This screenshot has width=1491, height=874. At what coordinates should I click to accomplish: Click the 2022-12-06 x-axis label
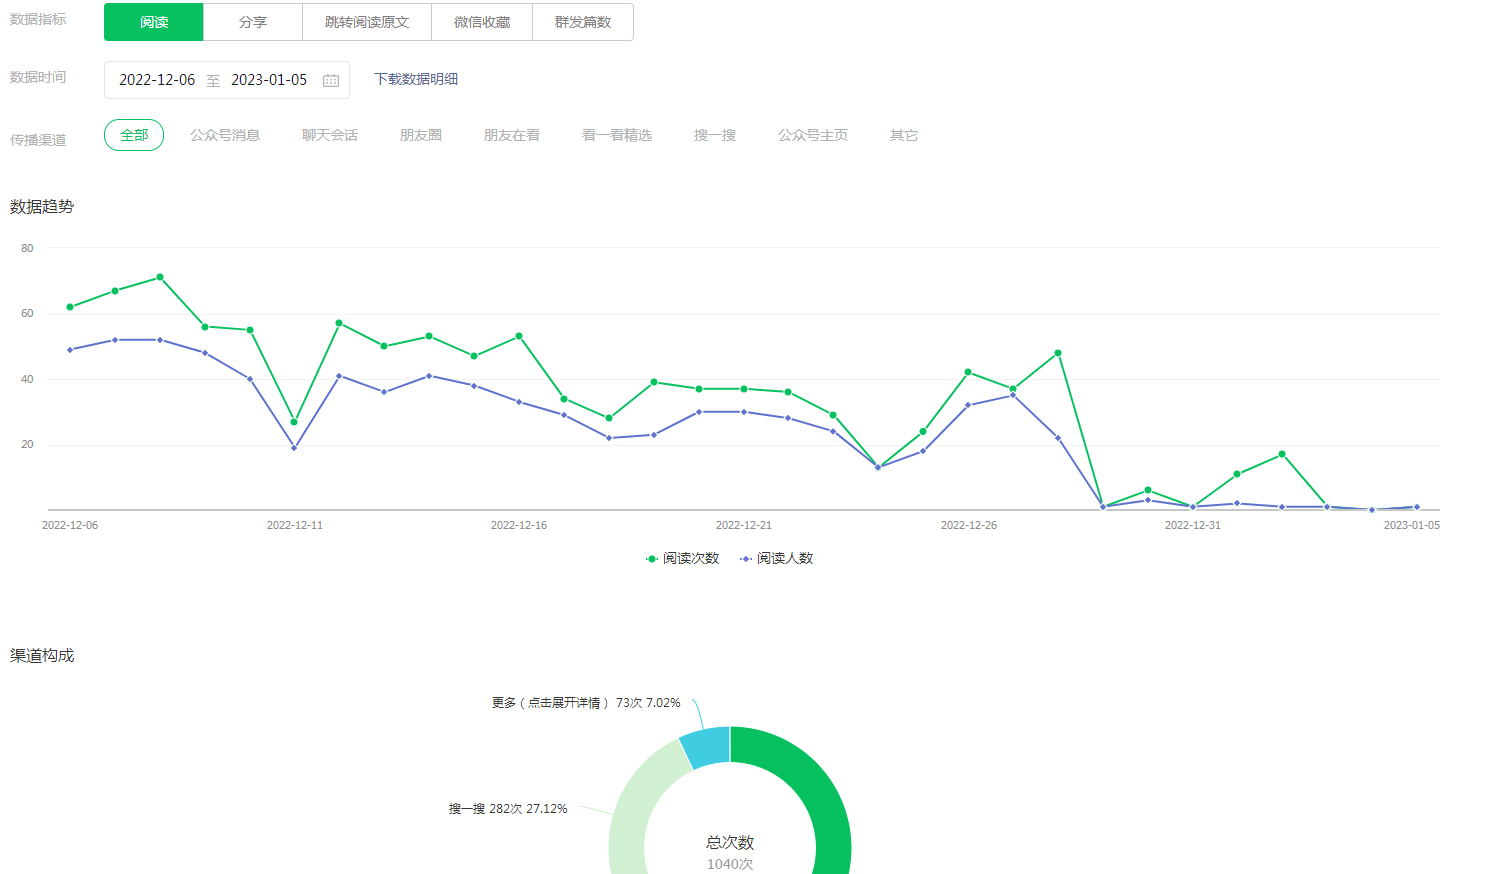click(70, 525)
